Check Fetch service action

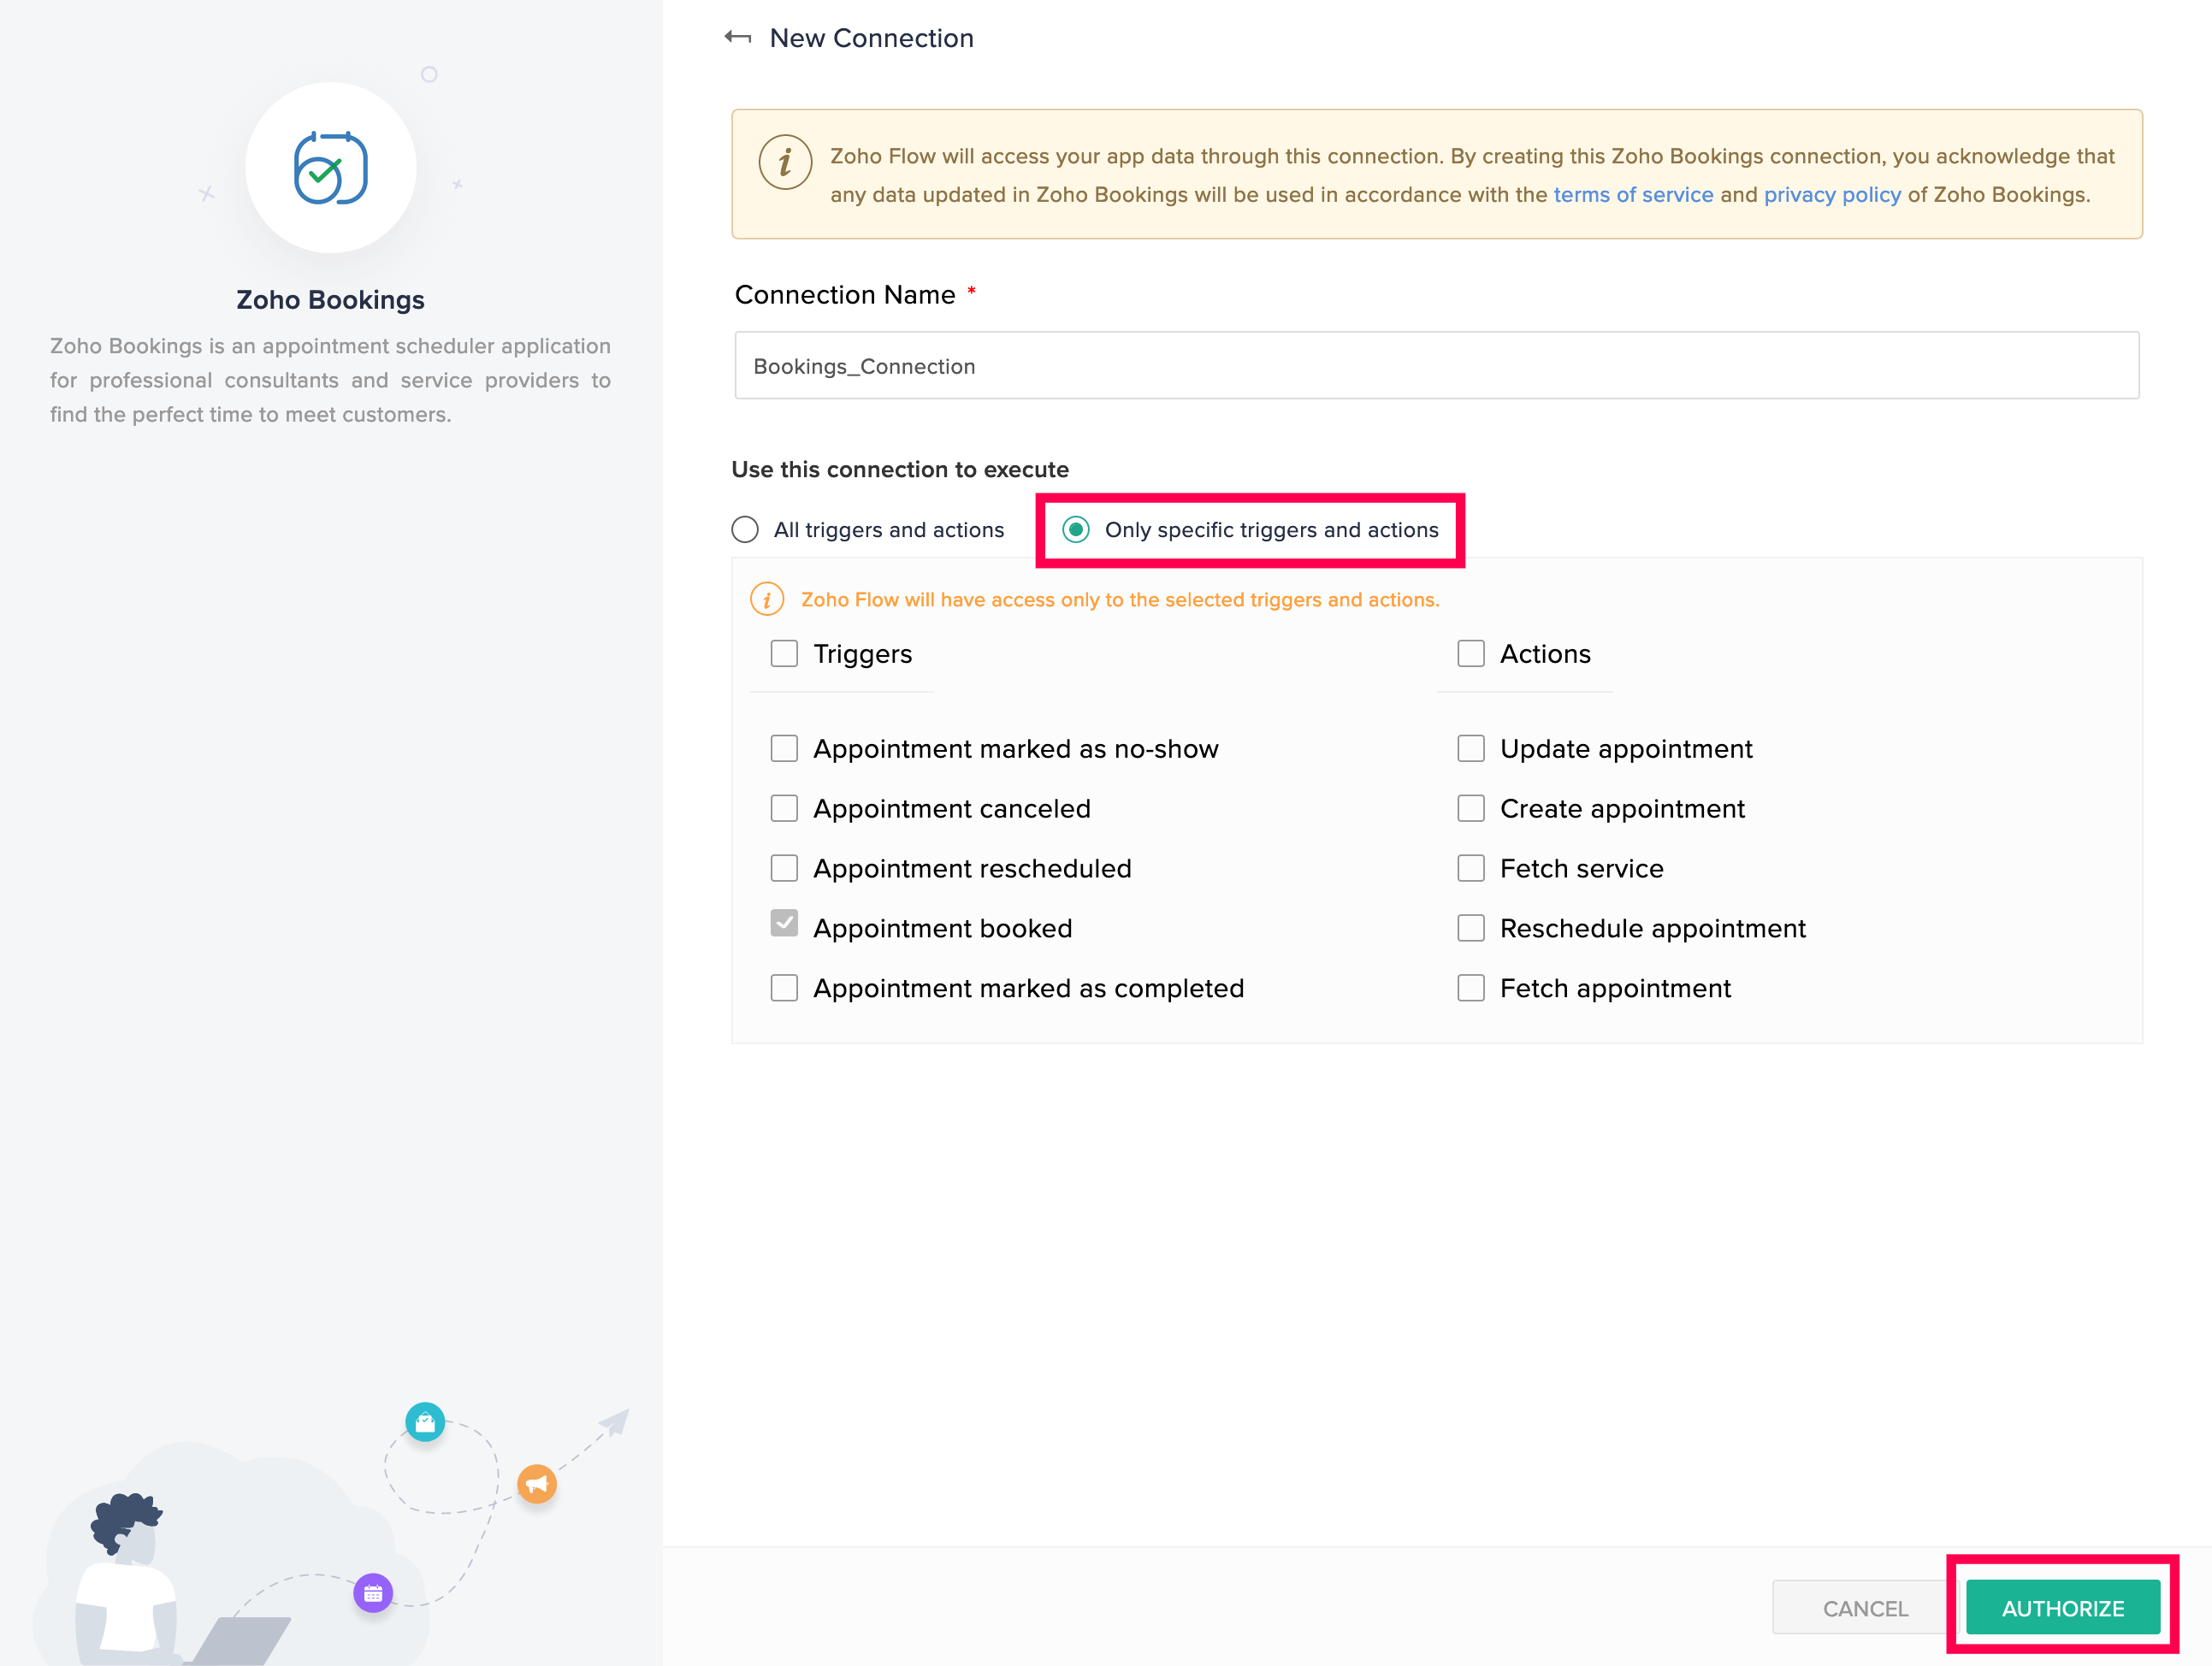click(x=1470, y=868)
